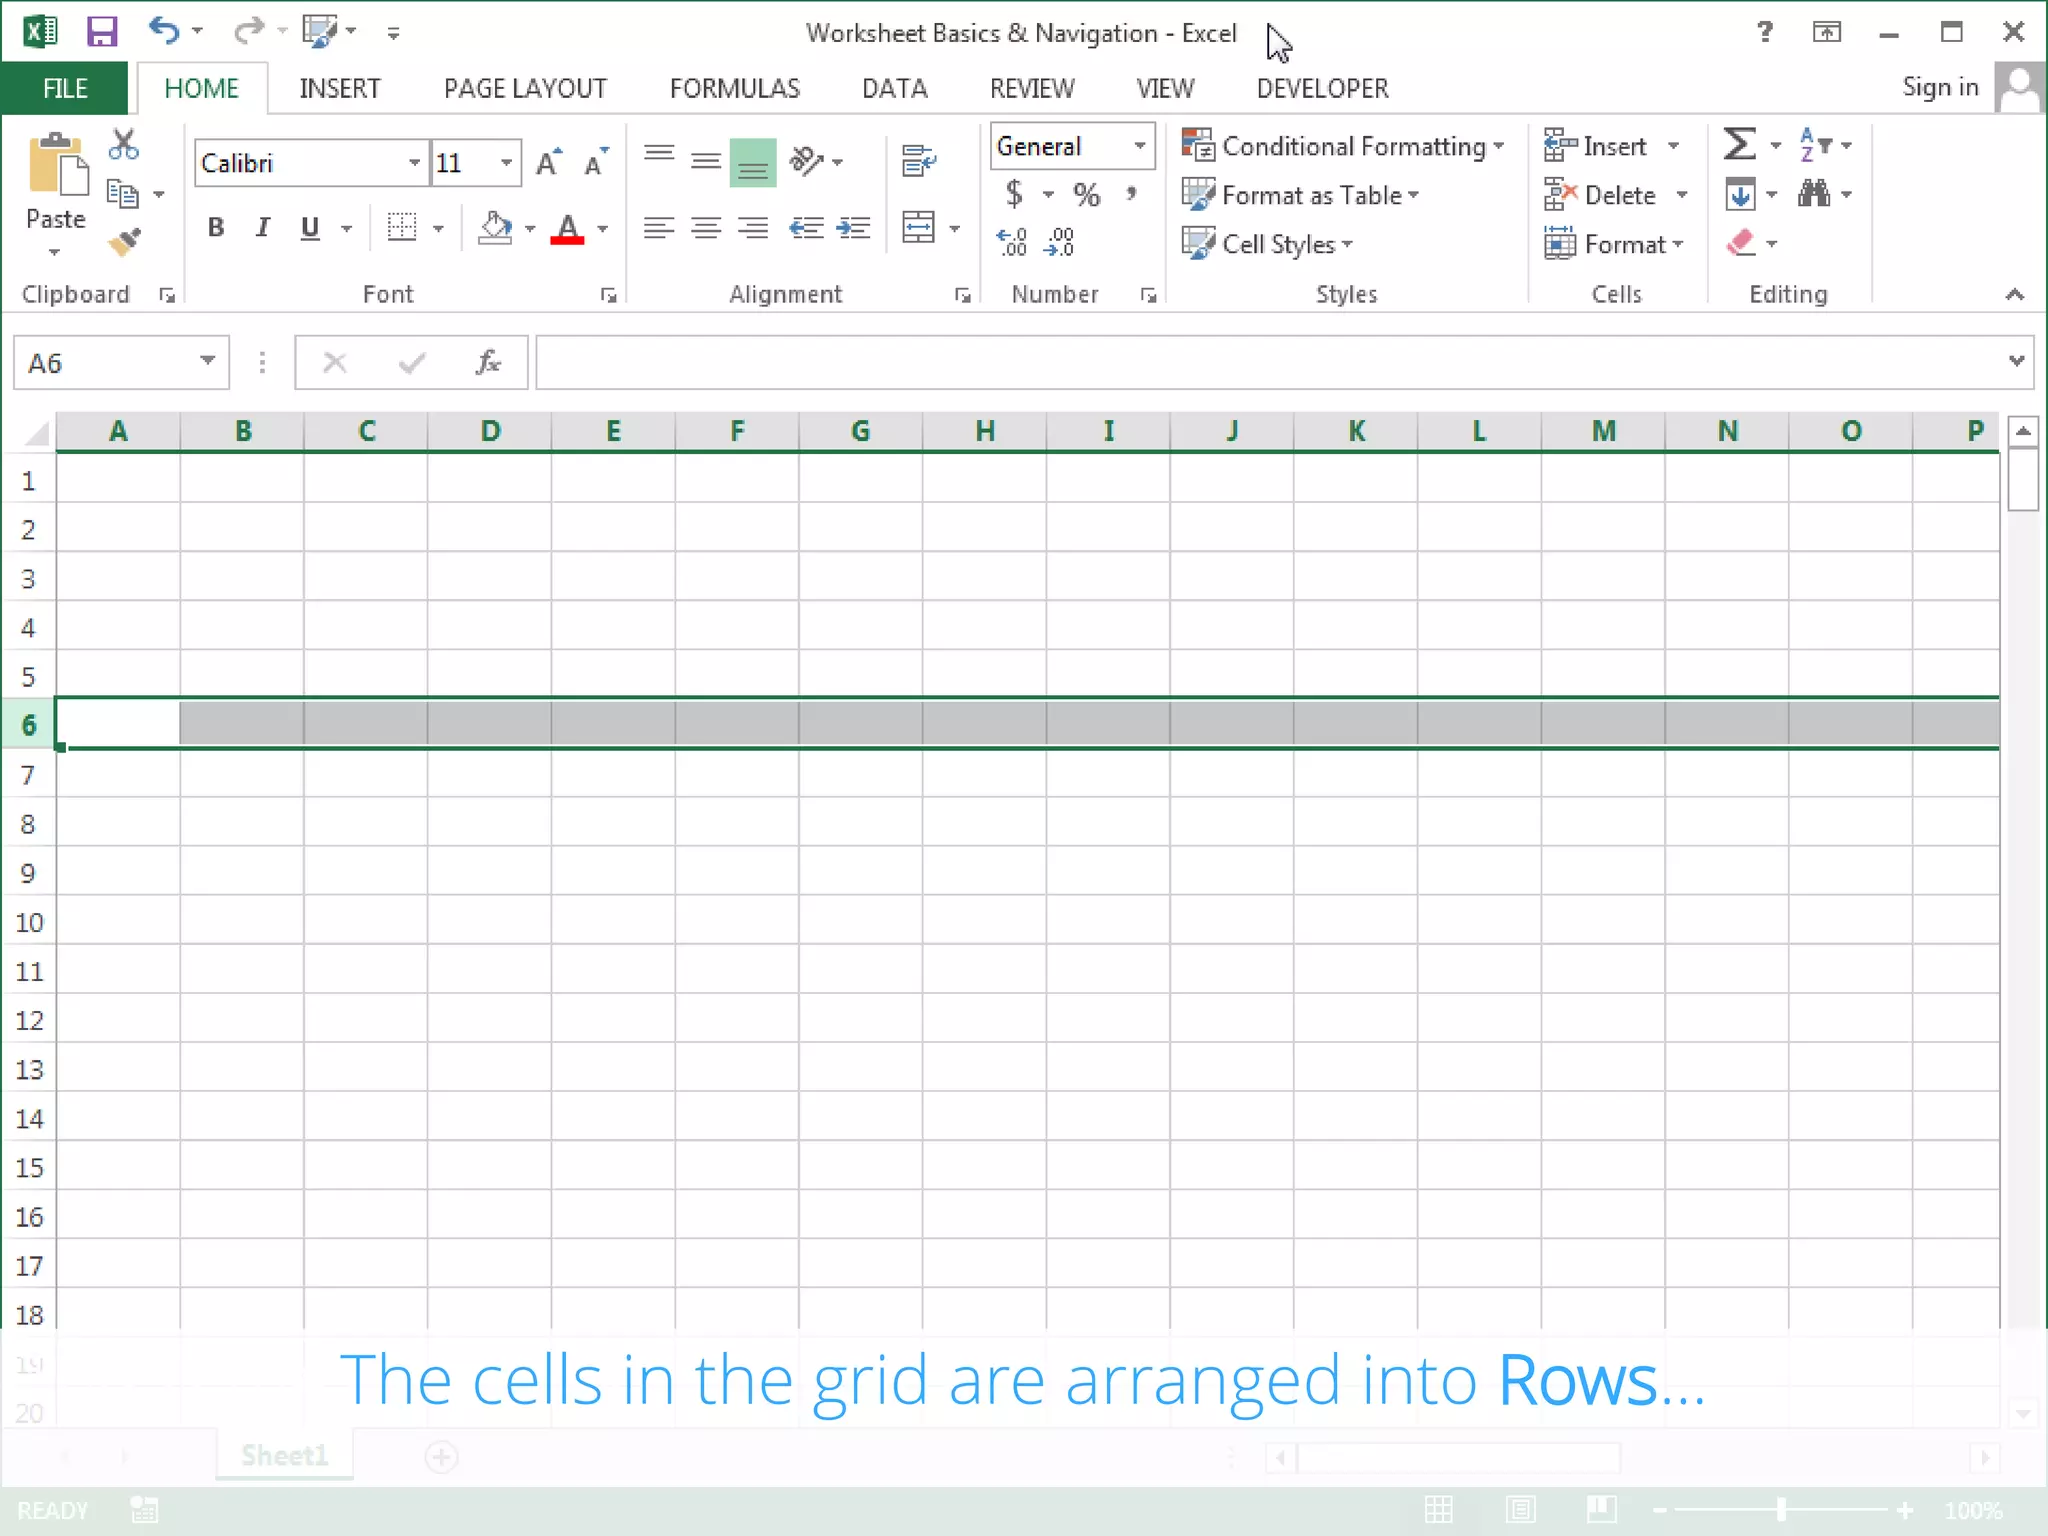Screen dimensions: 2048x1536
Task: Switch to the DATA tab
Action: [x=895, y=88]
